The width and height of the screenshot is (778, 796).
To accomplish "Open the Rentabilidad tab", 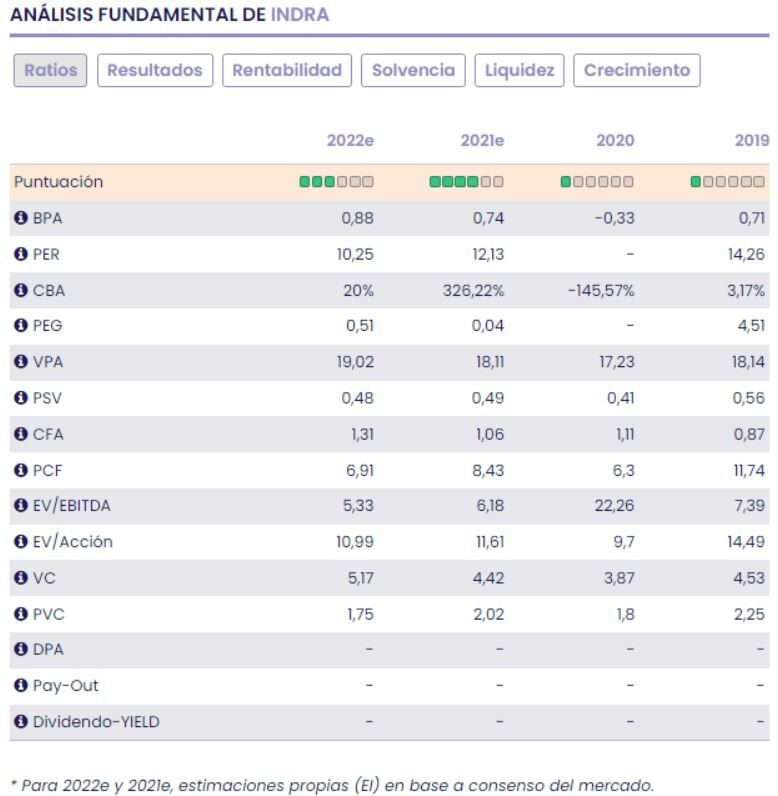I will pyautogui.click(x=287, y=70).
